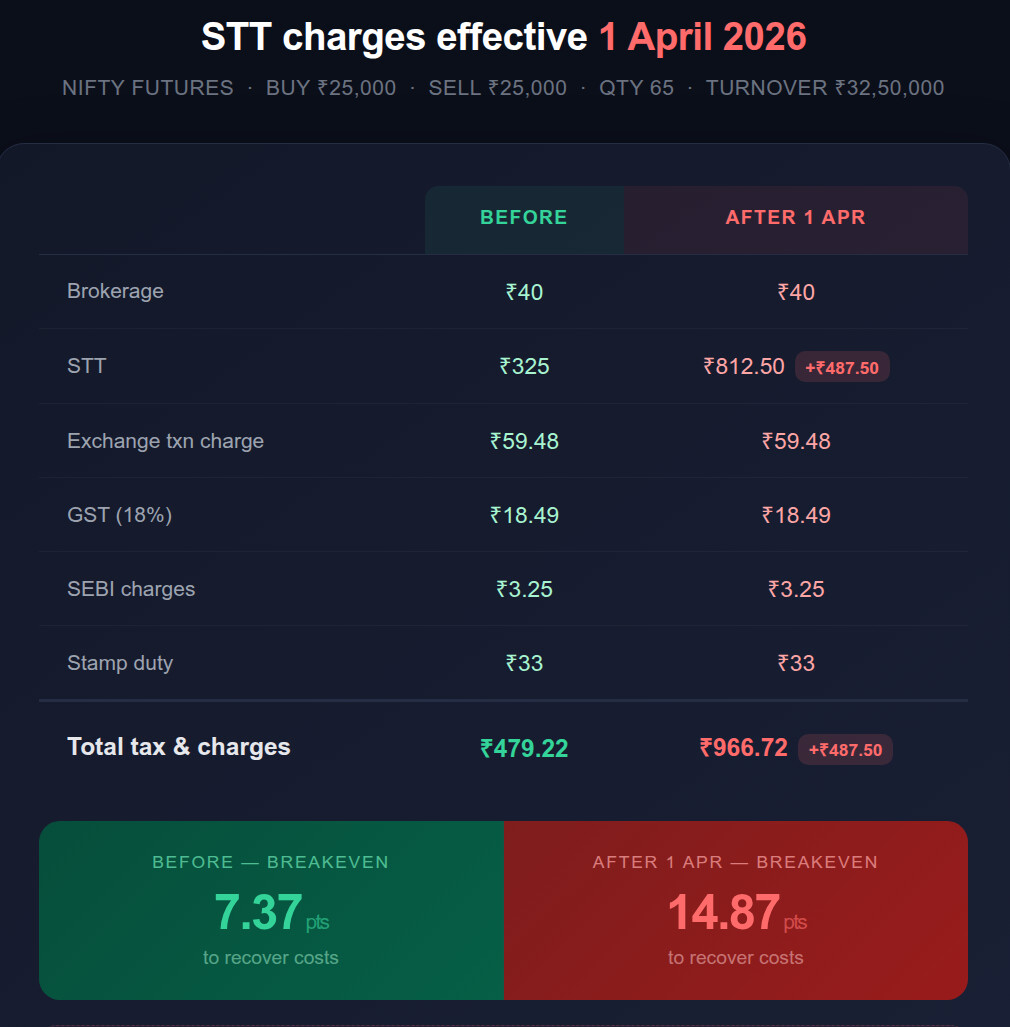Click the TURNOVER ₹32,50,000 text in the subtitle
1010x1027 pixels.
pos(825,88)
